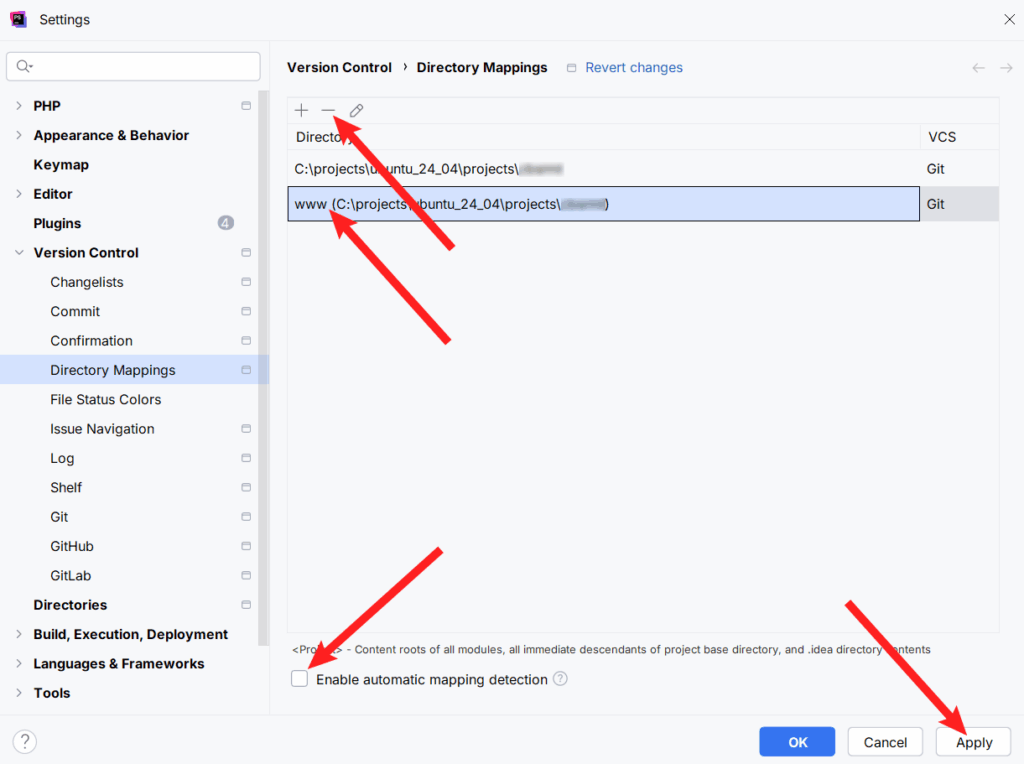
Task: Expand the Languages & Frameworks node
Action: click(x=19, y=664)
